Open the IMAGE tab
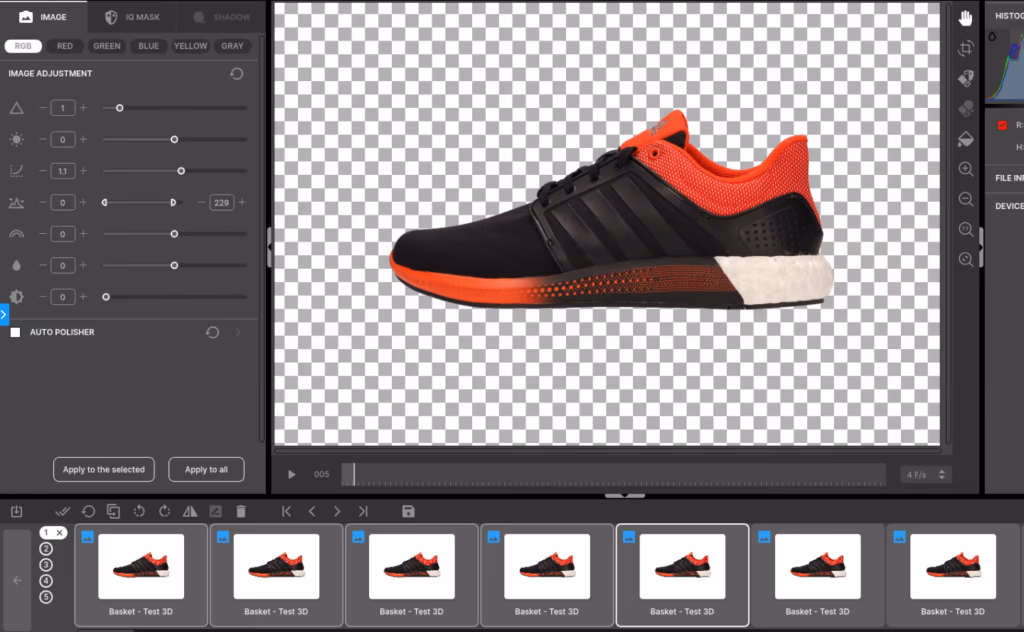 (x=43, y=17)
